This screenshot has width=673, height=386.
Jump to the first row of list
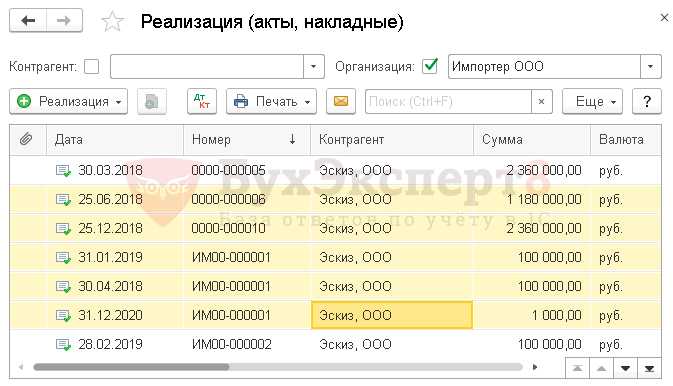(577, 368)
